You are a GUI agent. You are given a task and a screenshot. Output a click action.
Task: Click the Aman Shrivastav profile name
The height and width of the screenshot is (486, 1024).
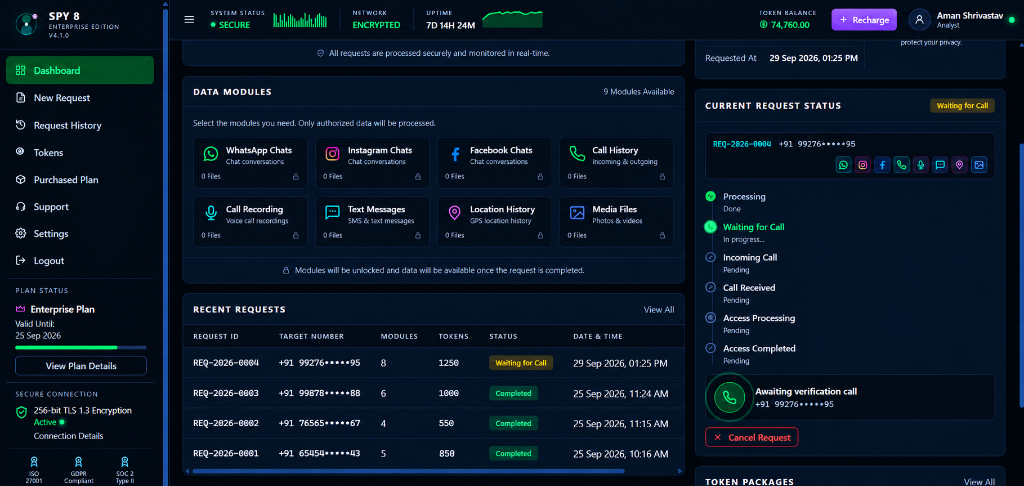tap(969, 15)
